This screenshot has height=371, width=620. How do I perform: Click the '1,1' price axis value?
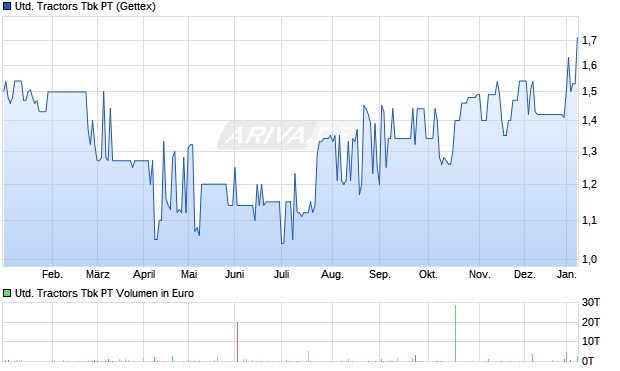click(589, 220)
